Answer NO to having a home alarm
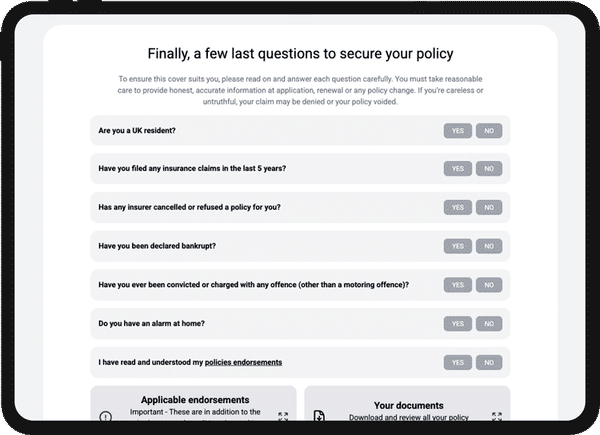 tap(489, 323)
